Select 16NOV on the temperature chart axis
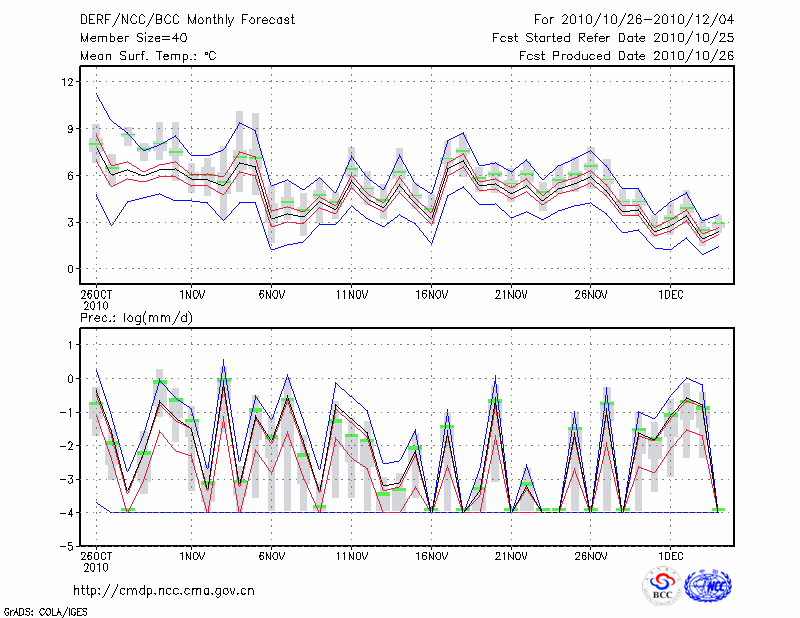Viewport: 800px width, 618px height. click(430, 295)
